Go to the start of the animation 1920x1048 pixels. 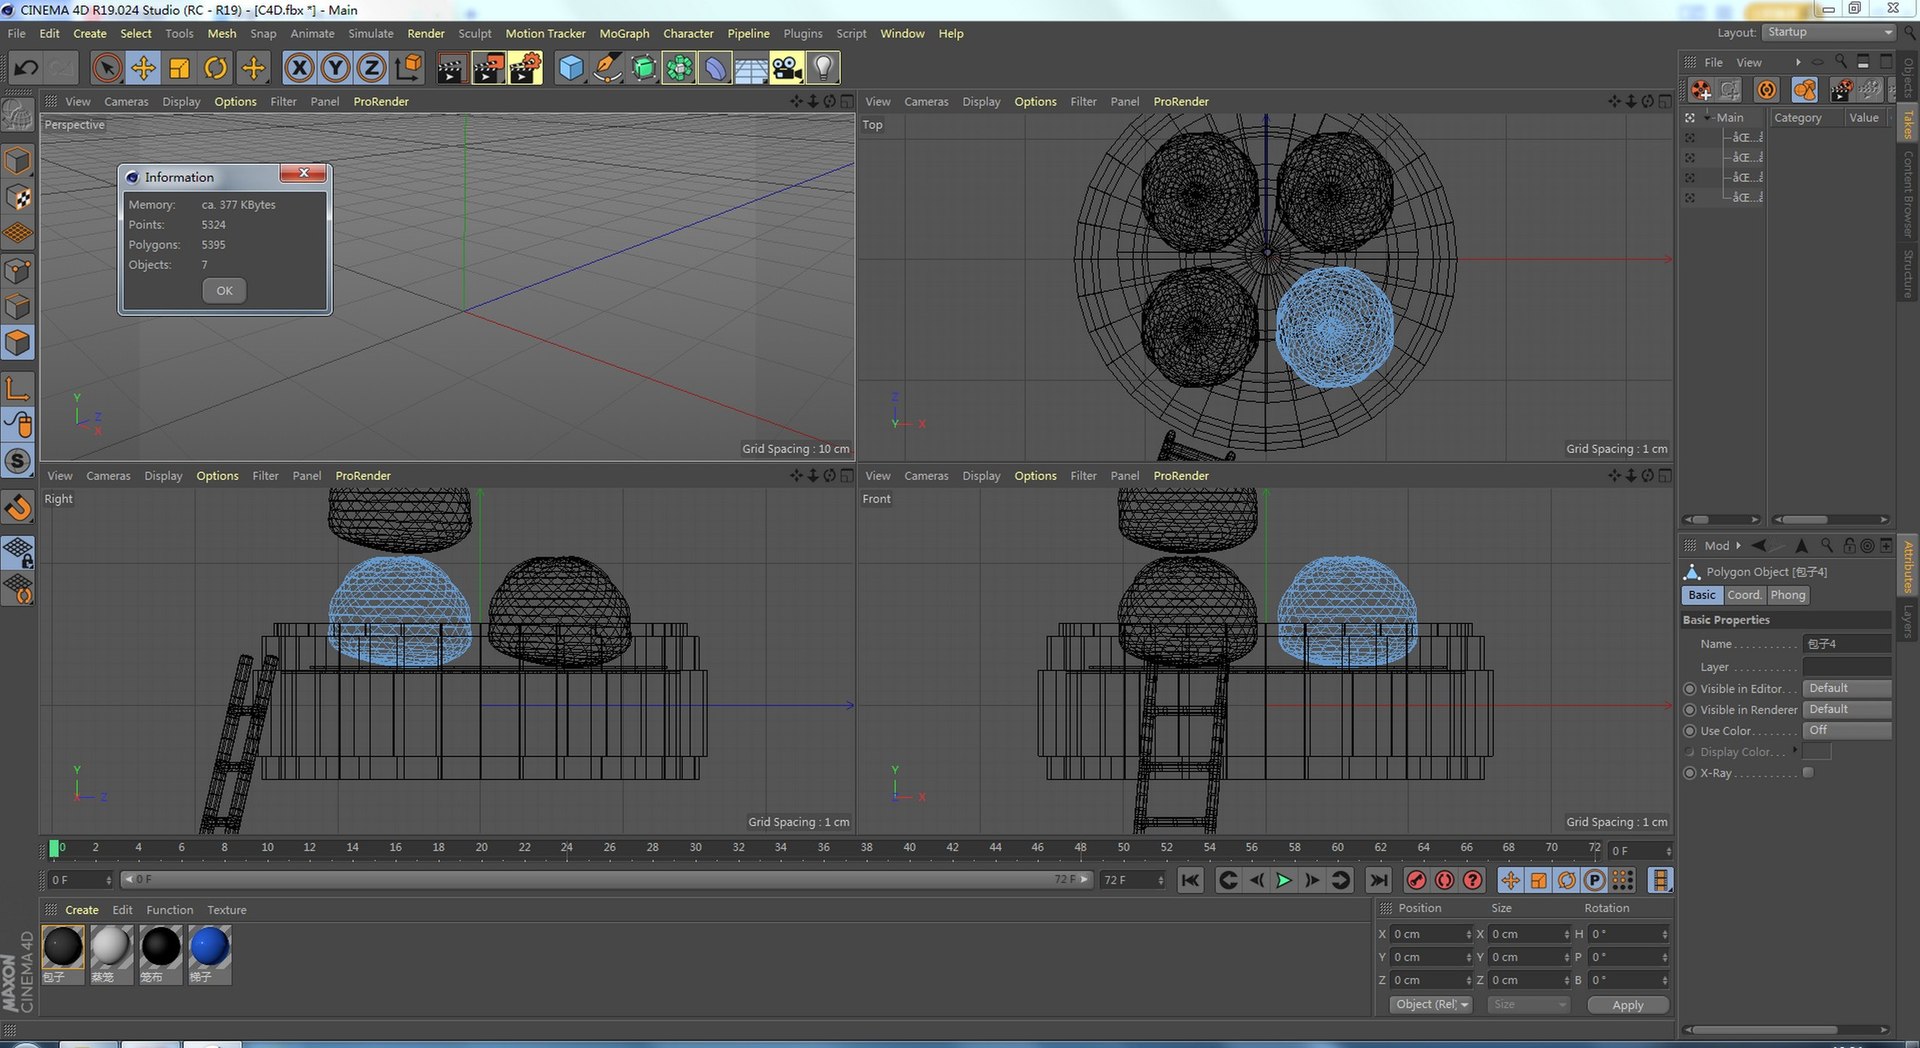pos(1190,880)
